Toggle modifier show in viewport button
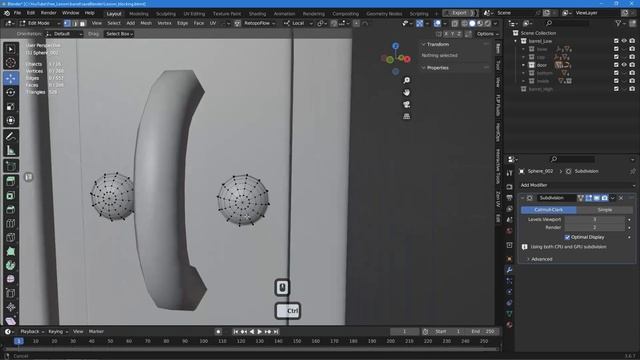The height and width of the screenshot is (360, 640). pos(596,198)
